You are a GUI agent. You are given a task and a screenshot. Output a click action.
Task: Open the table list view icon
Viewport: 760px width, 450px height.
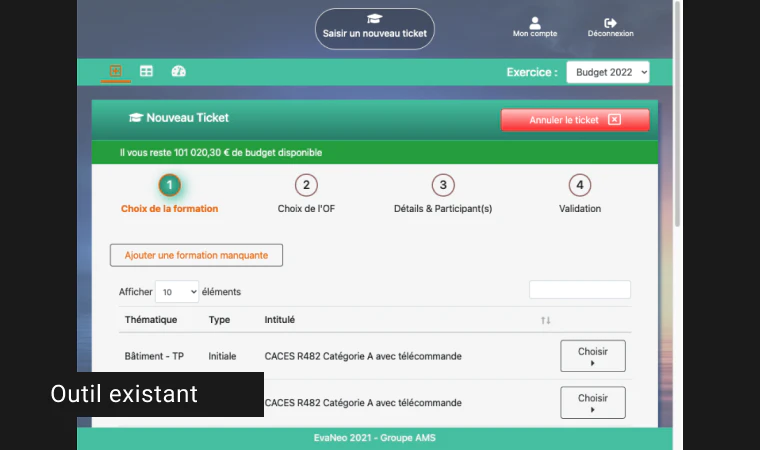[x=146, y=71]
